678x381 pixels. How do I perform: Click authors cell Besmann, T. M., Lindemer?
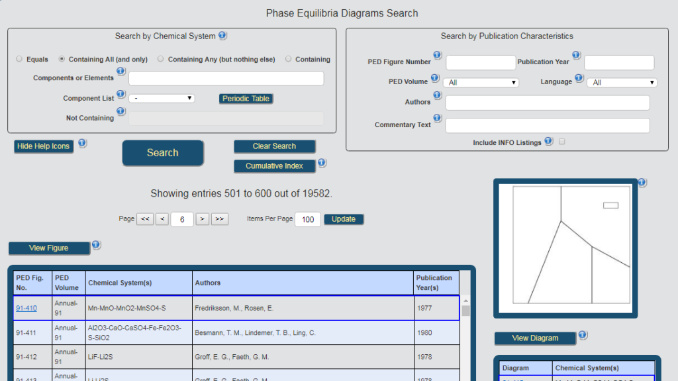coord(303,333)
